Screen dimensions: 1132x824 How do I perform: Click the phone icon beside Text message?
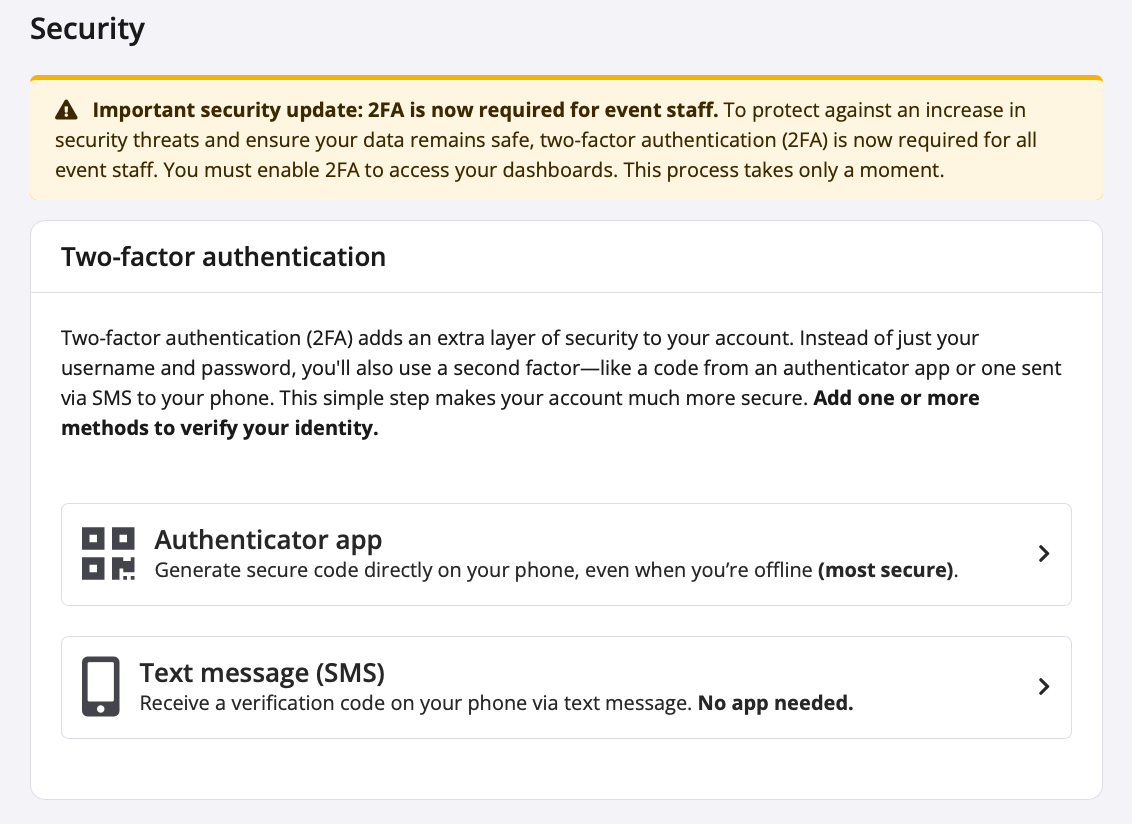pos(100,686)
